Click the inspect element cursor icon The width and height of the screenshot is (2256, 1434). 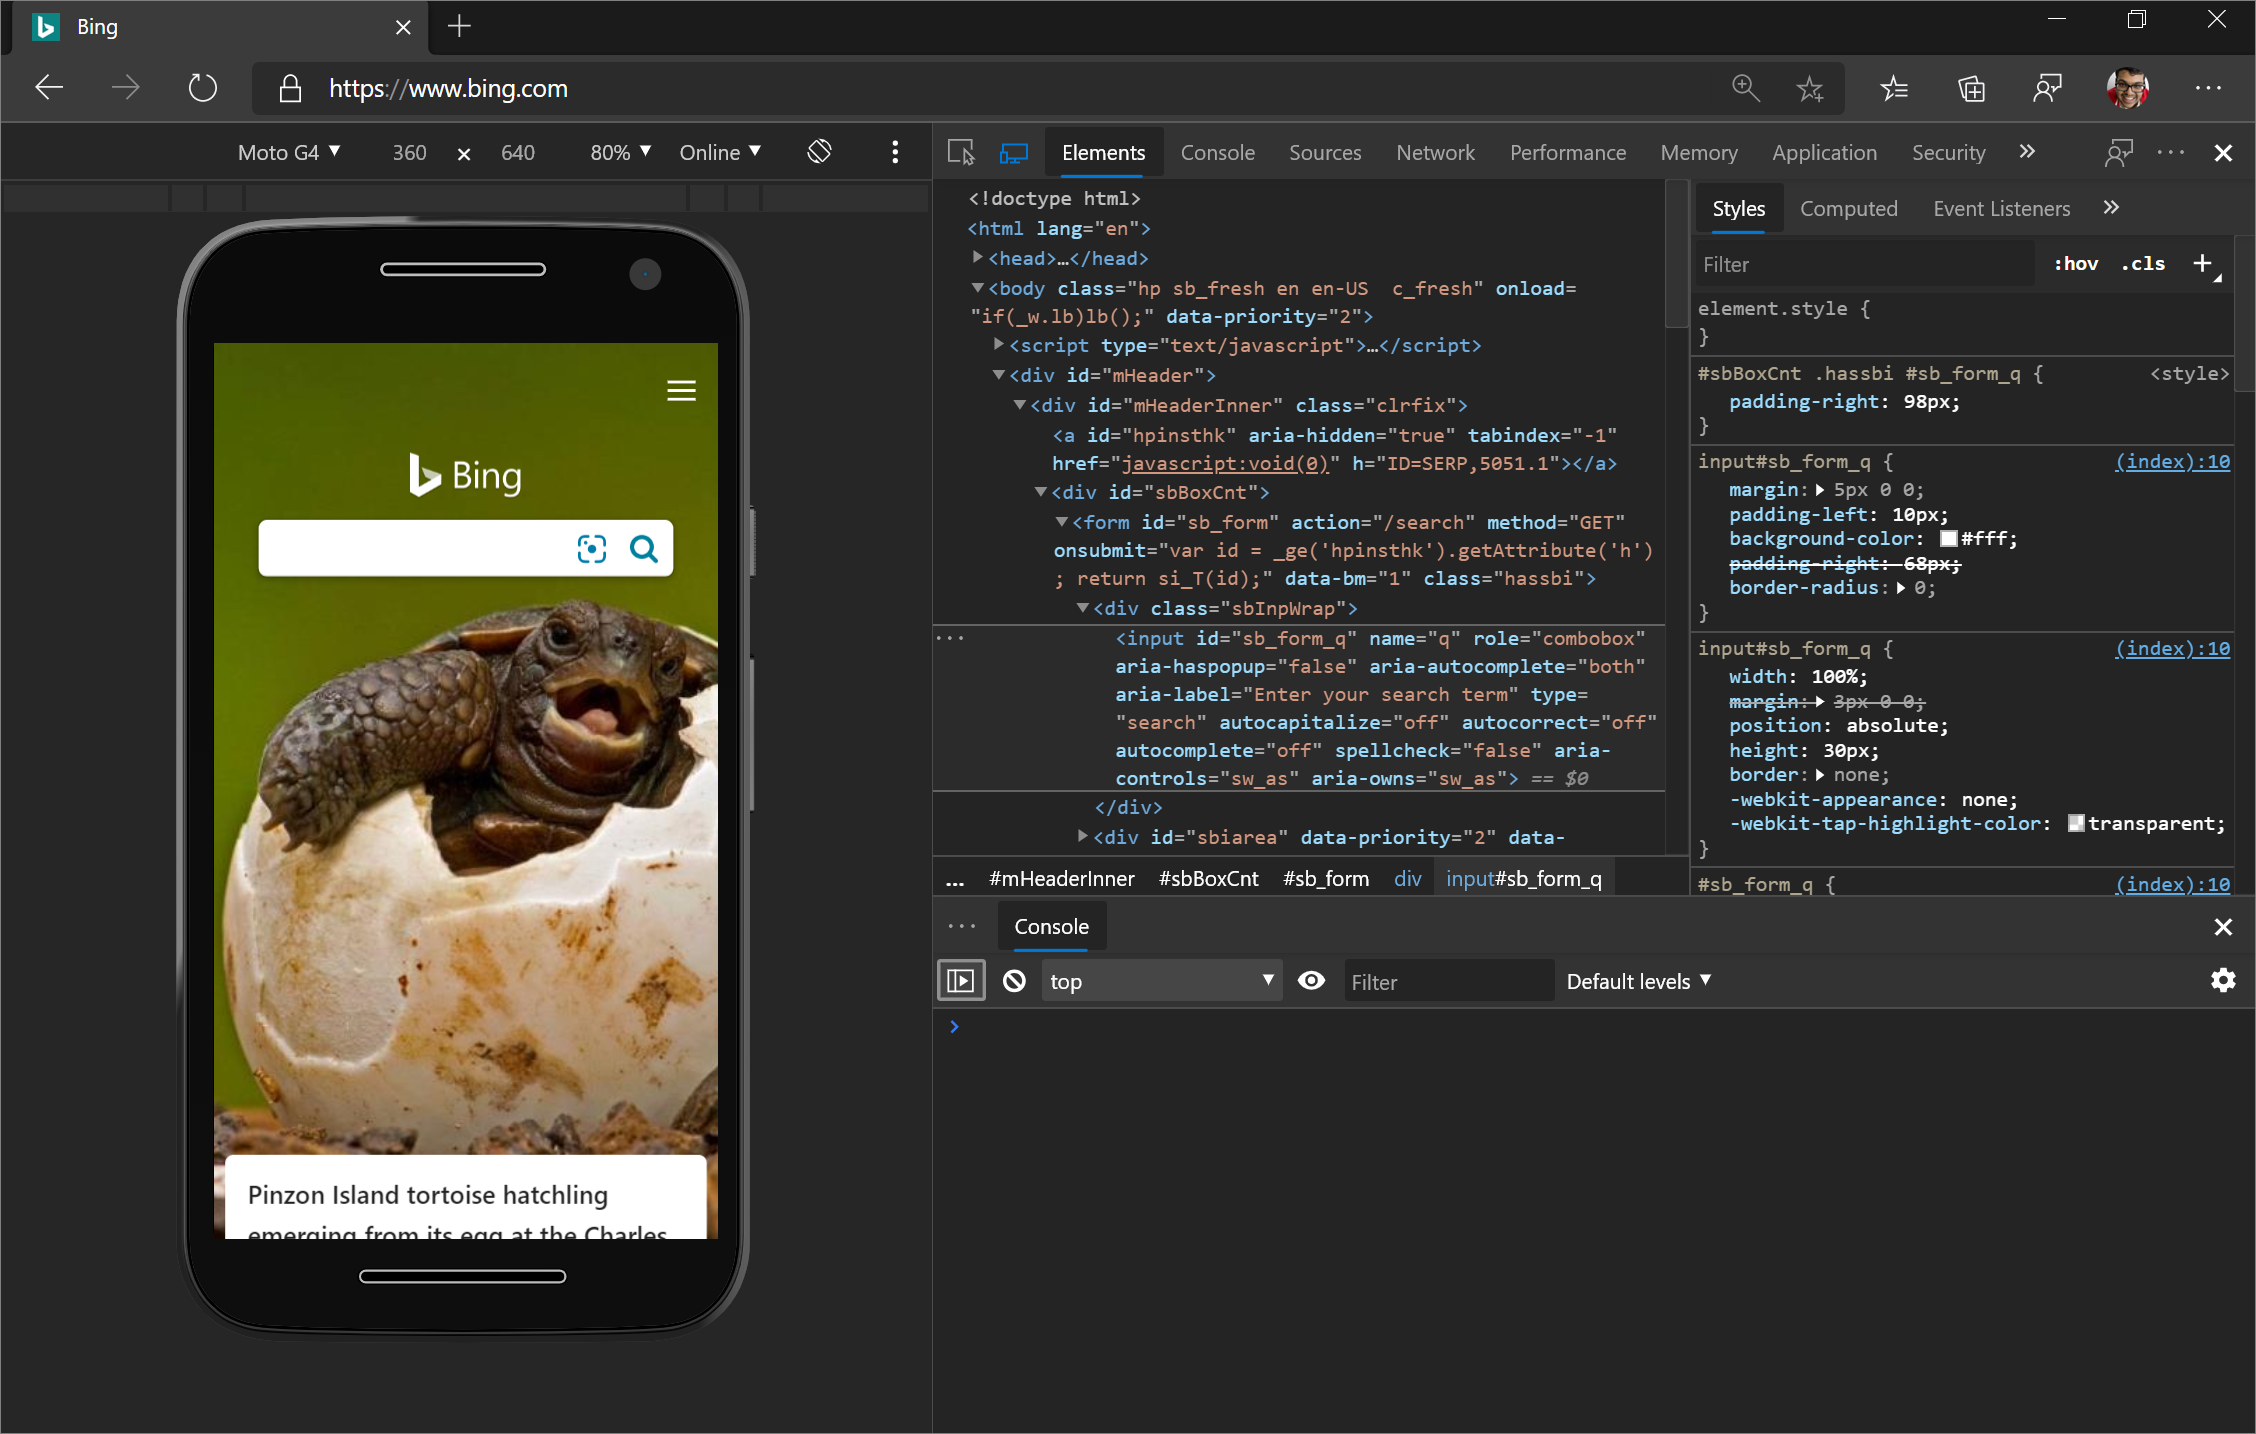point(962,151)
